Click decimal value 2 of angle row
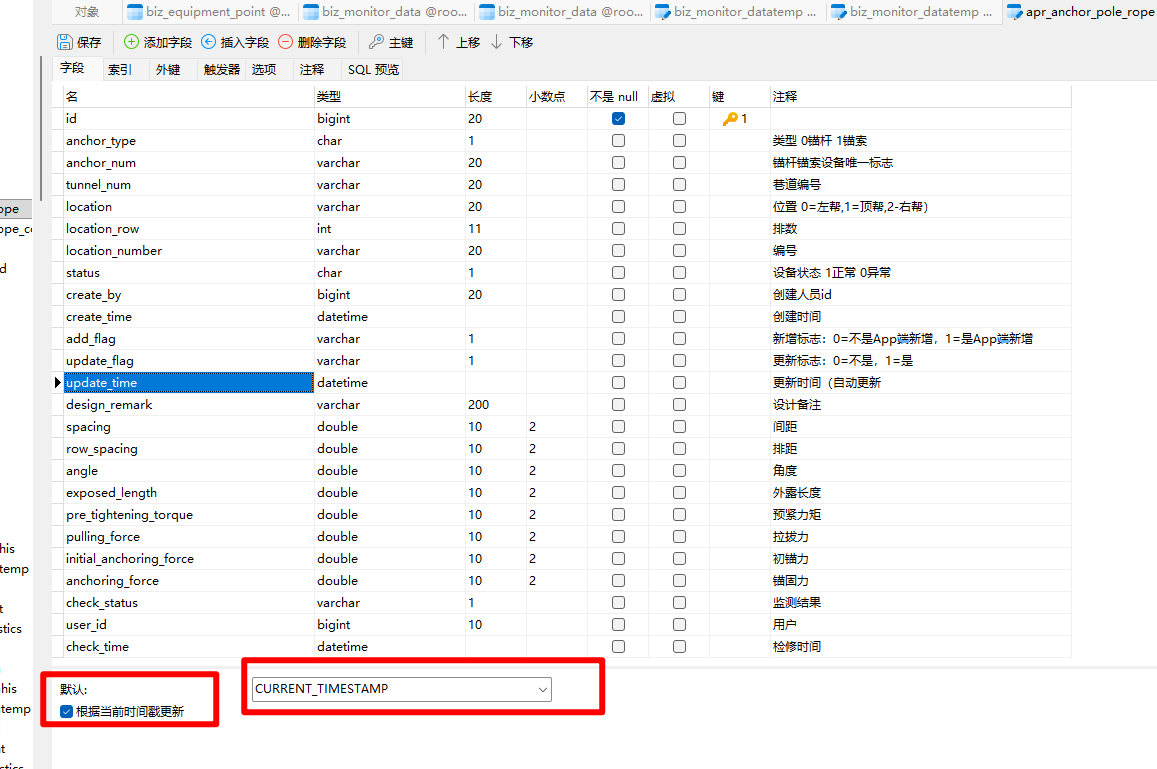The width and height of the screenshot is (1157, 769). pos(533,471)
